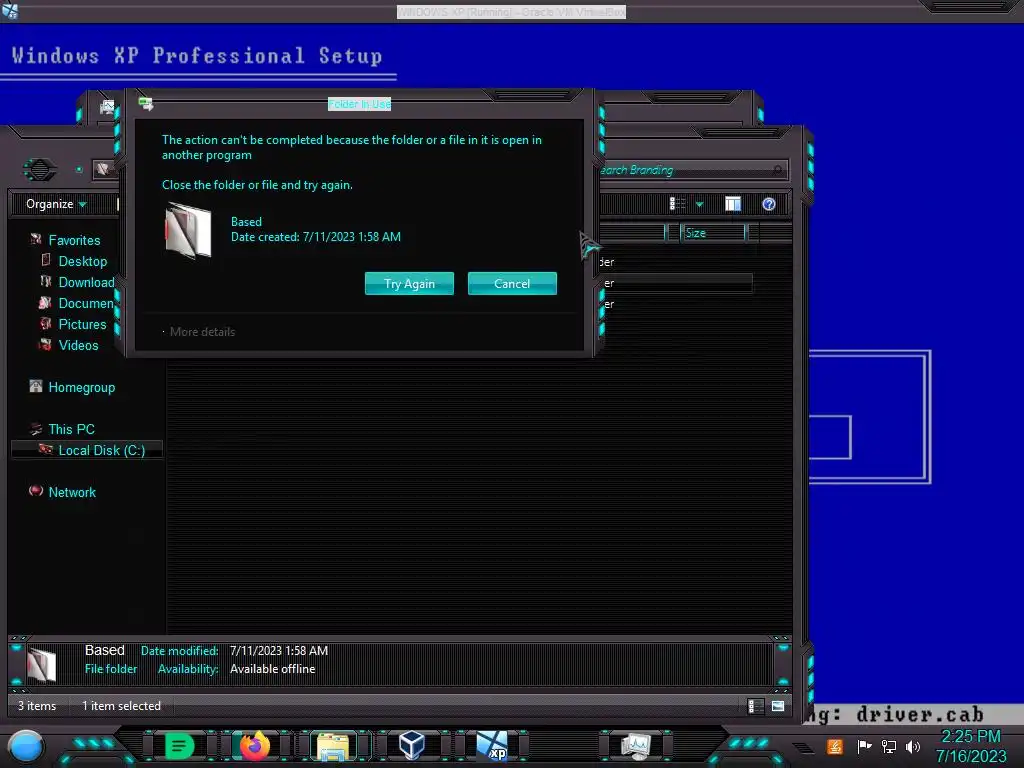
Task: Open Videos in the navigation pane
Action: (x=78, y=345)
